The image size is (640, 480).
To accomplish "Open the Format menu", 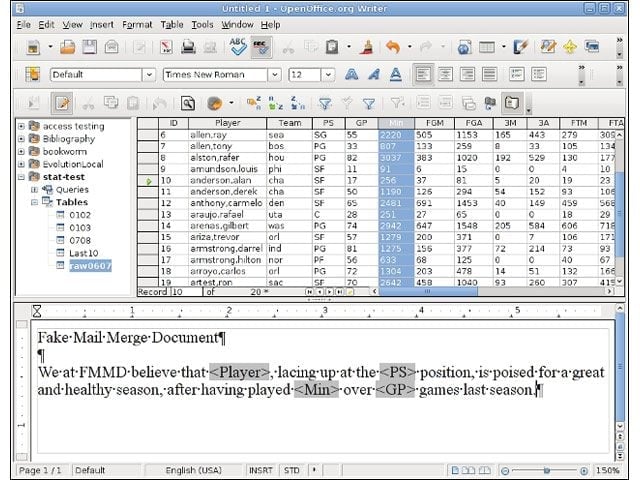I will click(137, 25).
